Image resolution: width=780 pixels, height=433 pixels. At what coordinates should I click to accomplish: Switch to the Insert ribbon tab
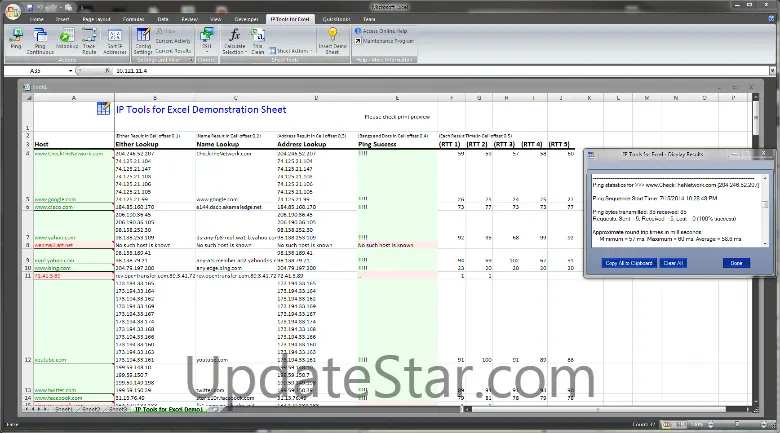63,19
